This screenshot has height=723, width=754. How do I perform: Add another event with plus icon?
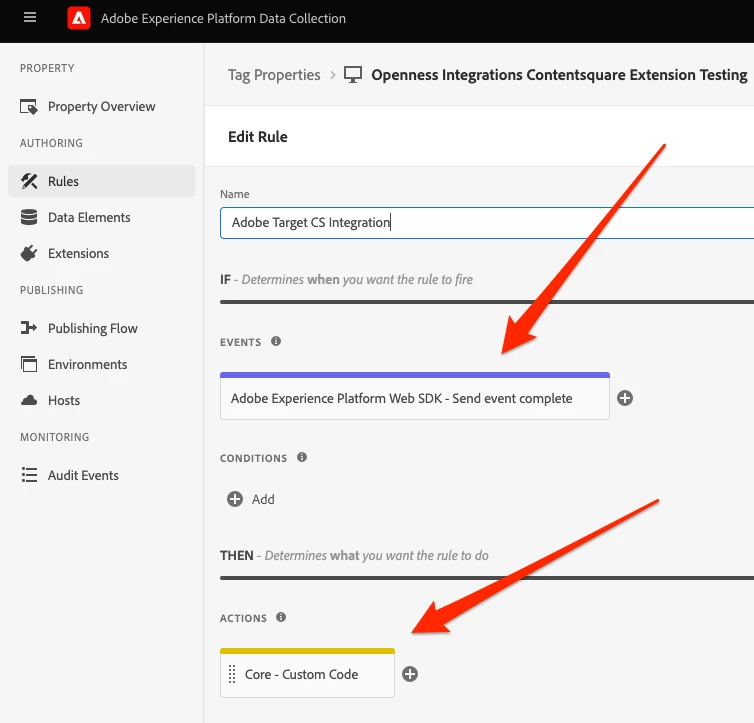coord(625,398)
